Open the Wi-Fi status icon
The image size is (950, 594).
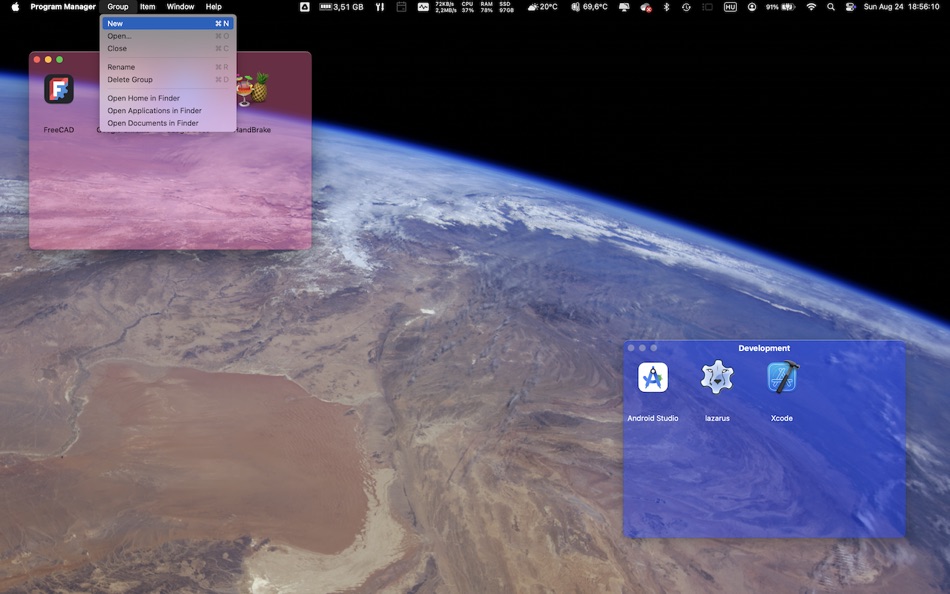tap(811, 7)
